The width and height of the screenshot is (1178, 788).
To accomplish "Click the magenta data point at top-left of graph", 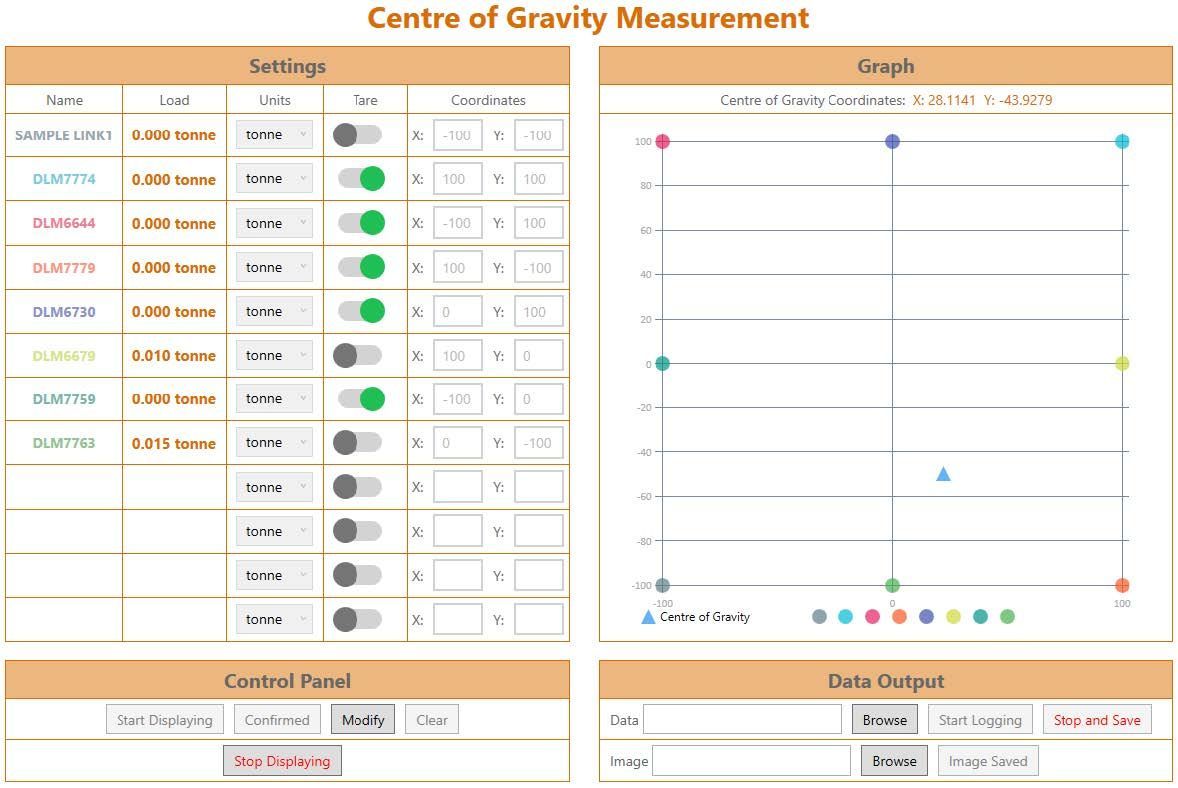I will [663, 141].
